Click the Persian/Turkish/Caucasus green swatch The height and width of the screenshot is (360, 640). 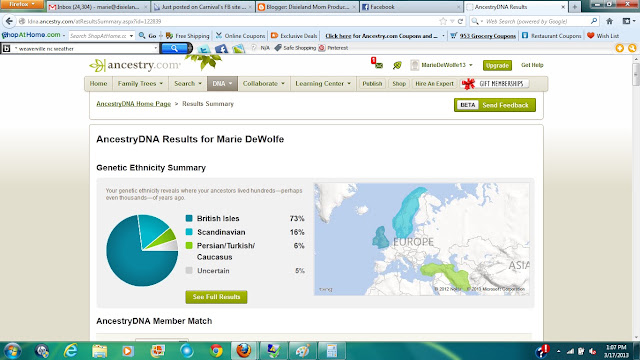[x=189, y=246]
